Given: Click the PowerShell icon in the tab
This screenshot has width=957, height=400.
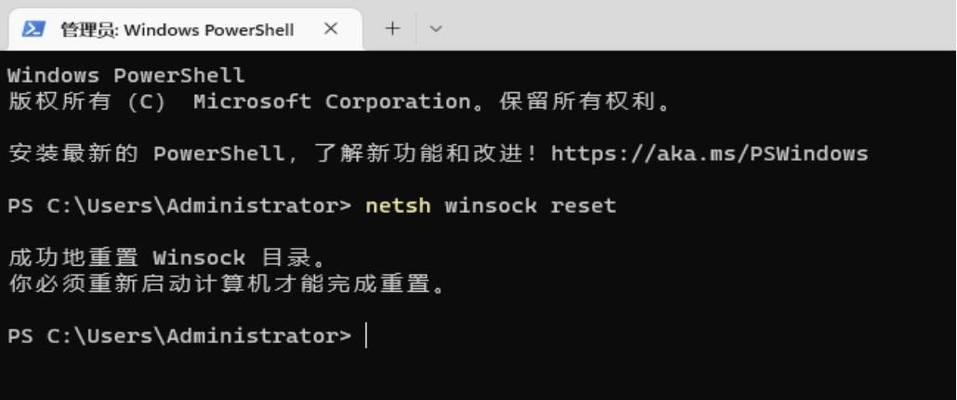Looking at the screenshot, I should pos(33,29).
